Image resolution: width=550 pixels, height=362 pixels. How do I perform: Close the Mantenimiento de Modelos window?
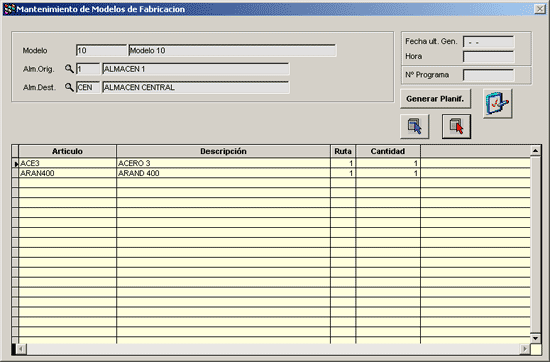click(539, 9)
